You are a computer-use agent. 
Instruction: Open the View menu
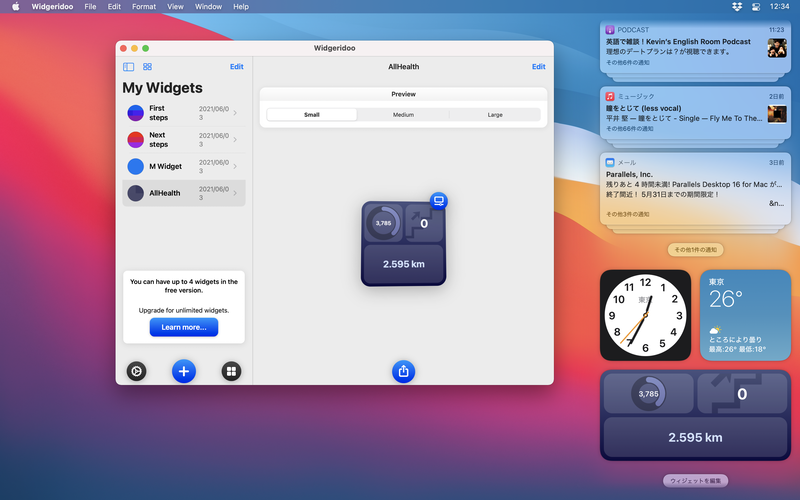pyautogui.click(x=175, y=7)
